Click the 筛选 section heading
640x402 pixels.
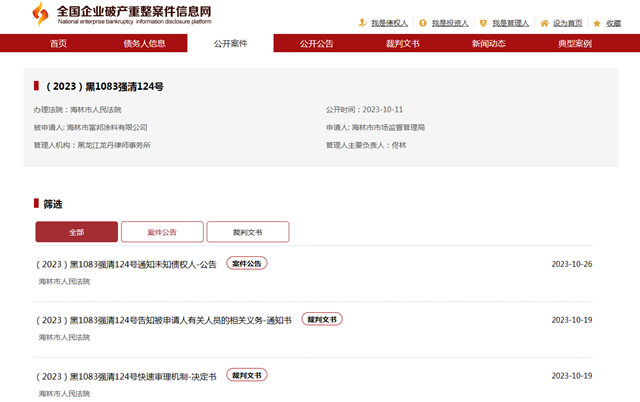click(x=53, y=204)
